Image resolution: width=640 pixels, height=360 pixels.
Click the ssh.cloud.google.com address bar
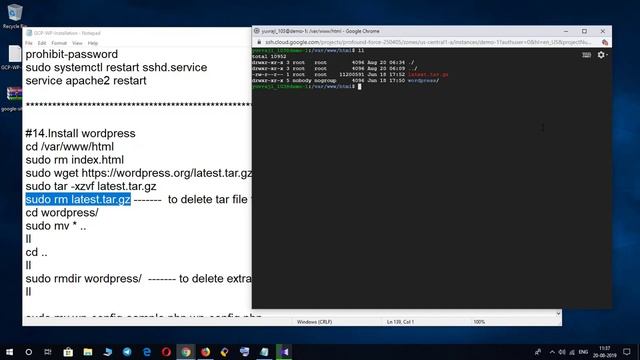pos(428,42)
